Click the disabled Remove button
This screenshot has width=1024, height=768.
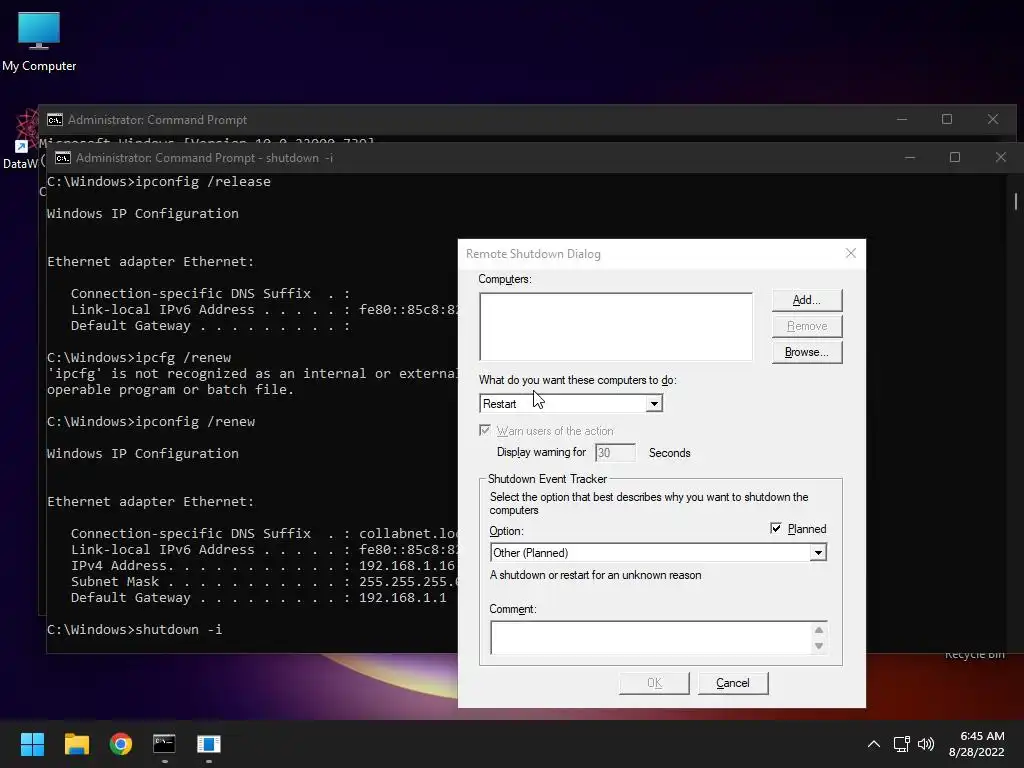[x=807, y=326]
